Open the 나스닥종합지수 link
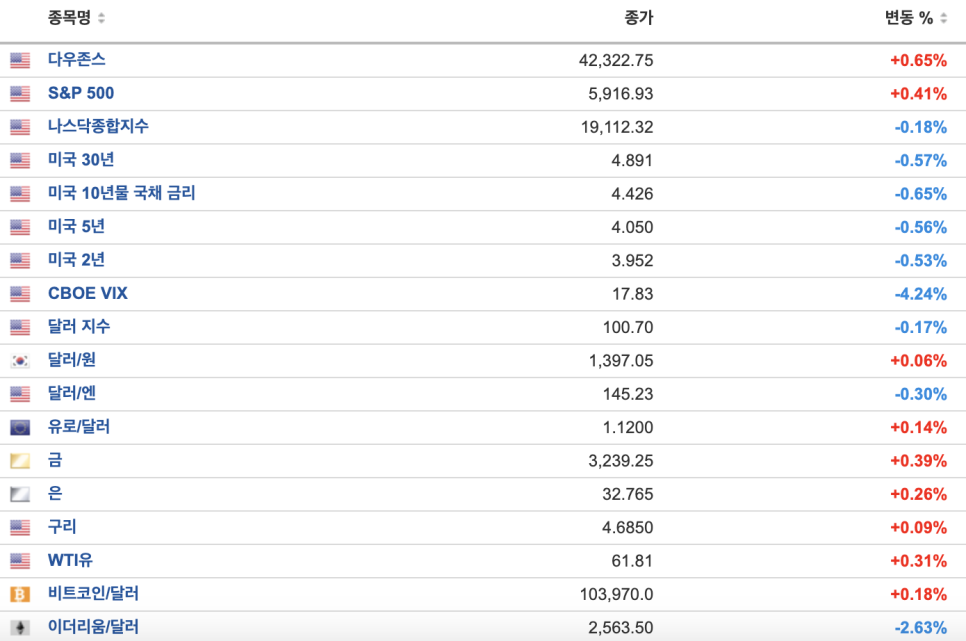966x641 pixels. point(99,126)
